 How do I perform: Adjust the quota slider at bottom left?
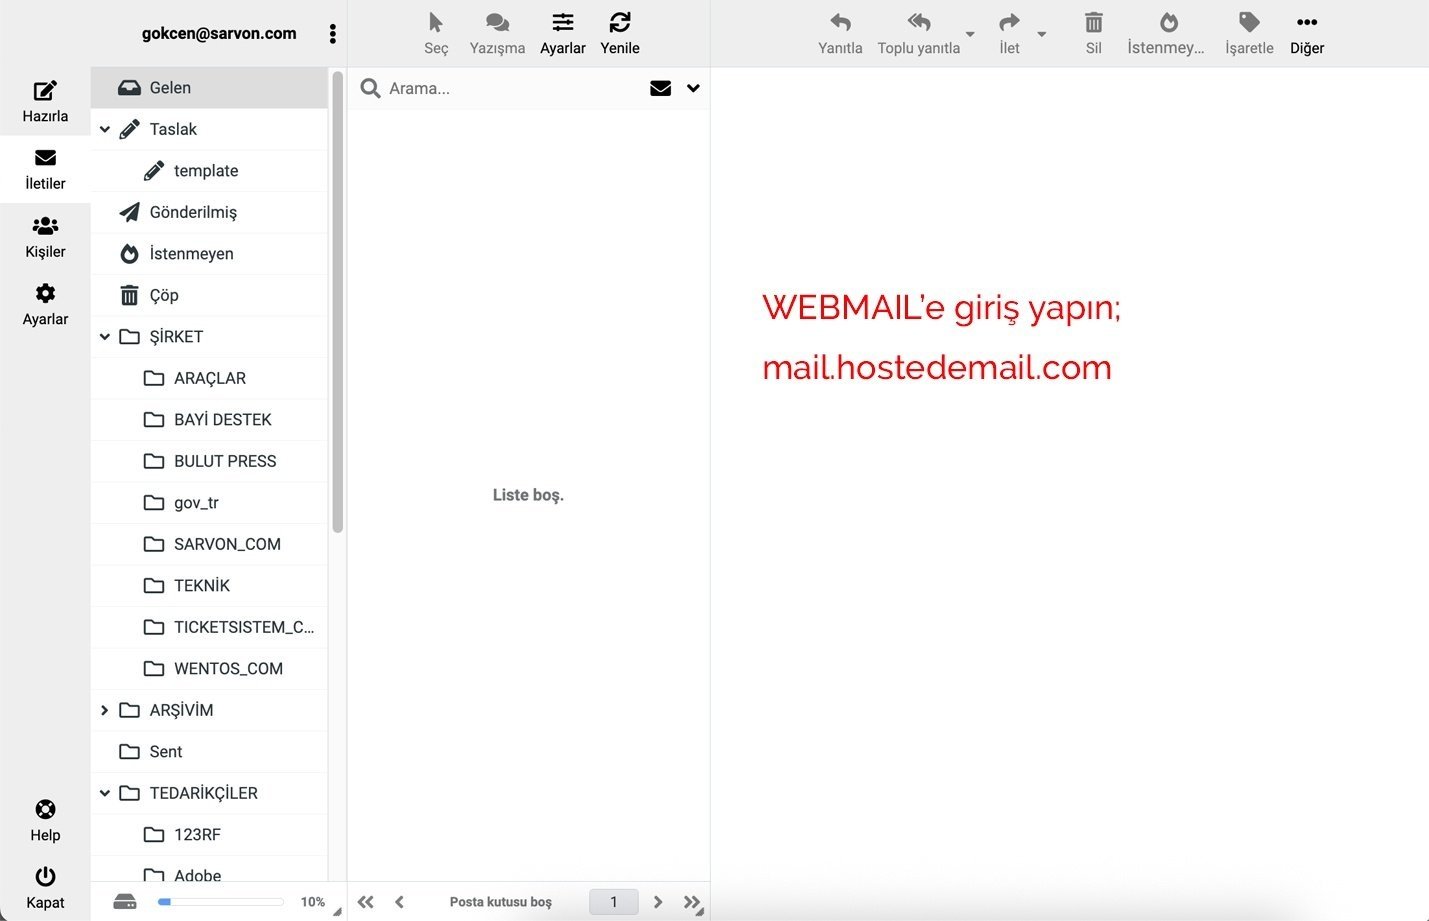coord(220,901)
